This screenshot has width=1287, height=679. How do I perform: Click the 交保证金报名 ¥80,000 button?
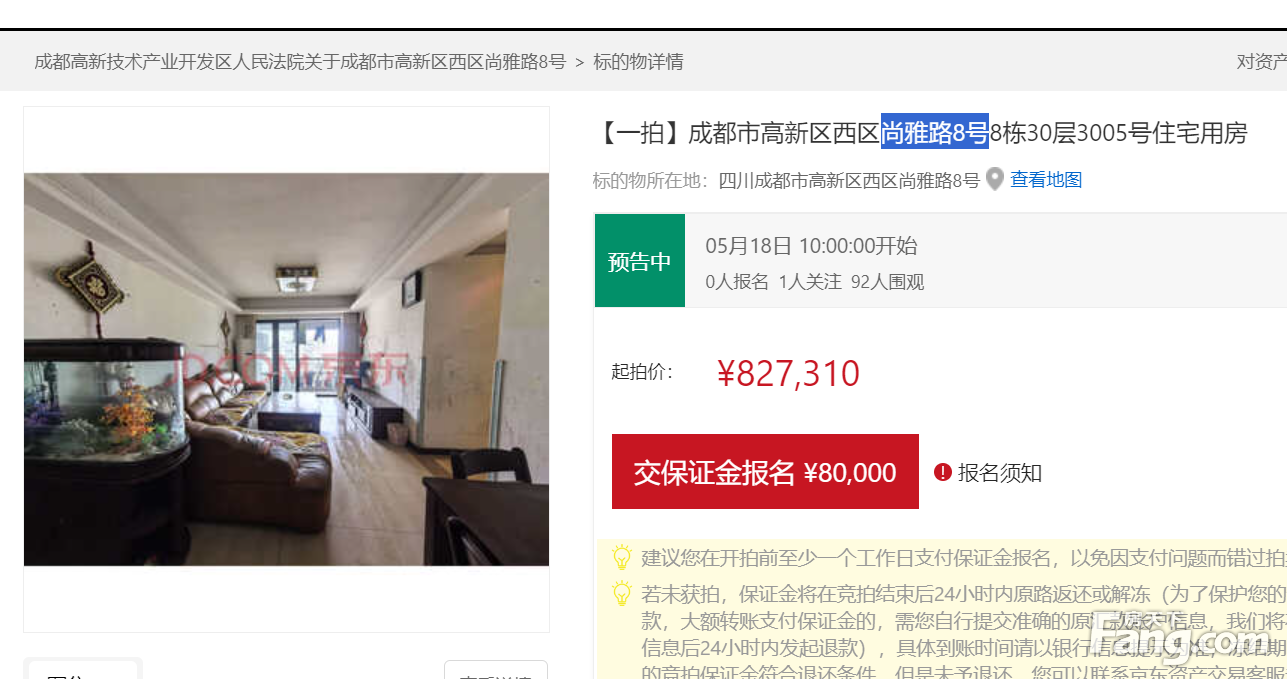[x=765, y=472]
